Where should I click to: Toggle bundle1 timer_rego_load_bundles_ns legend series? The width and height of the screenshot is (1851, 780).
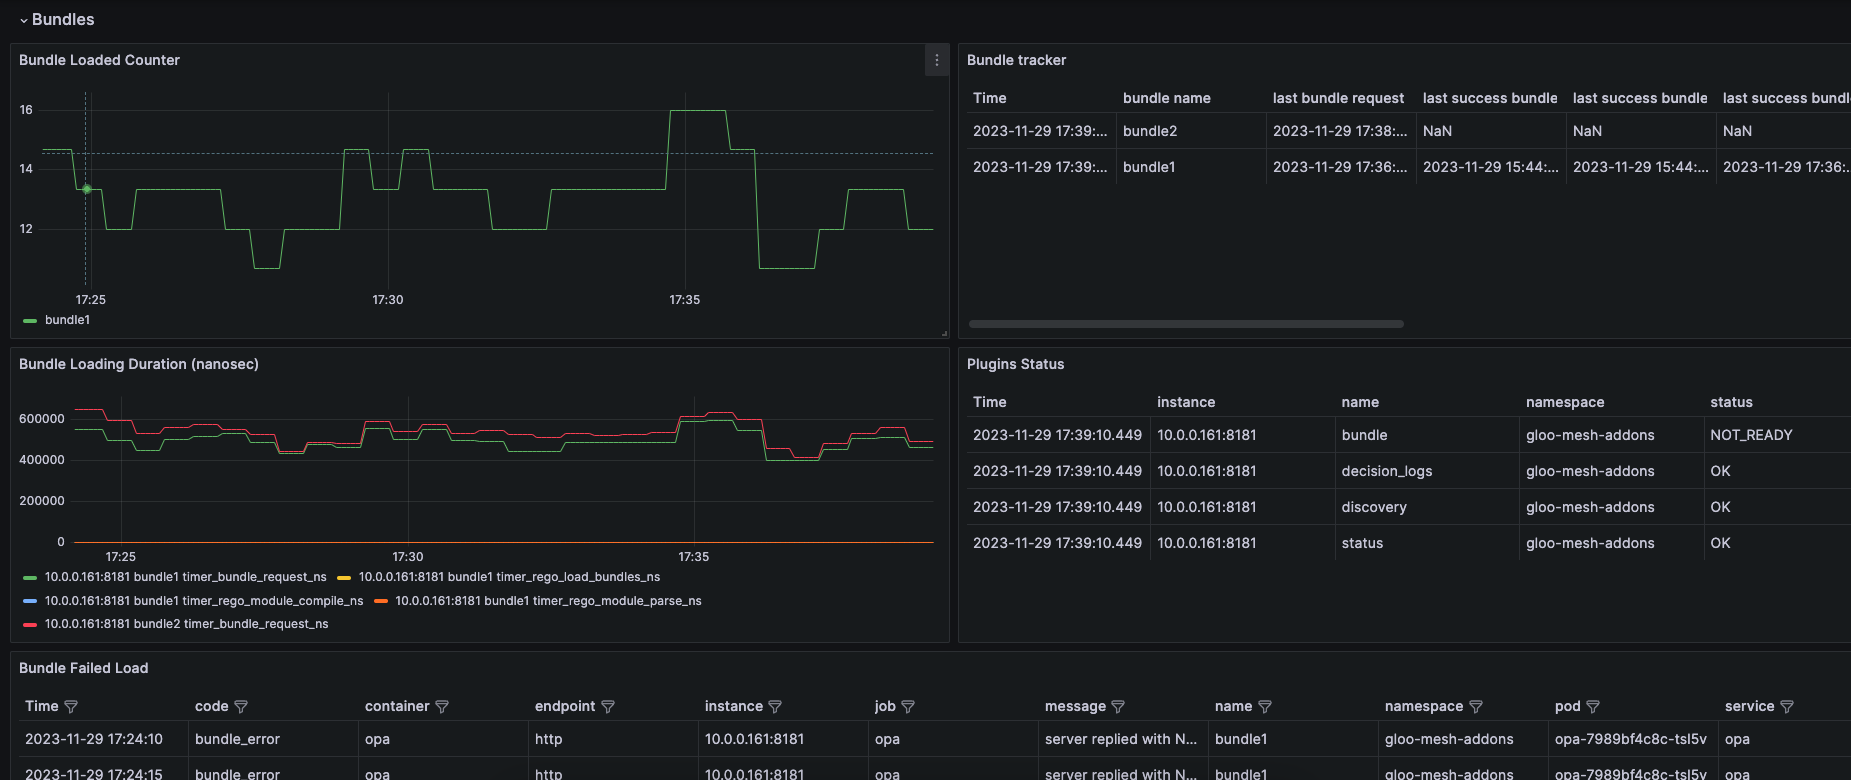click(x=509, y=577)
